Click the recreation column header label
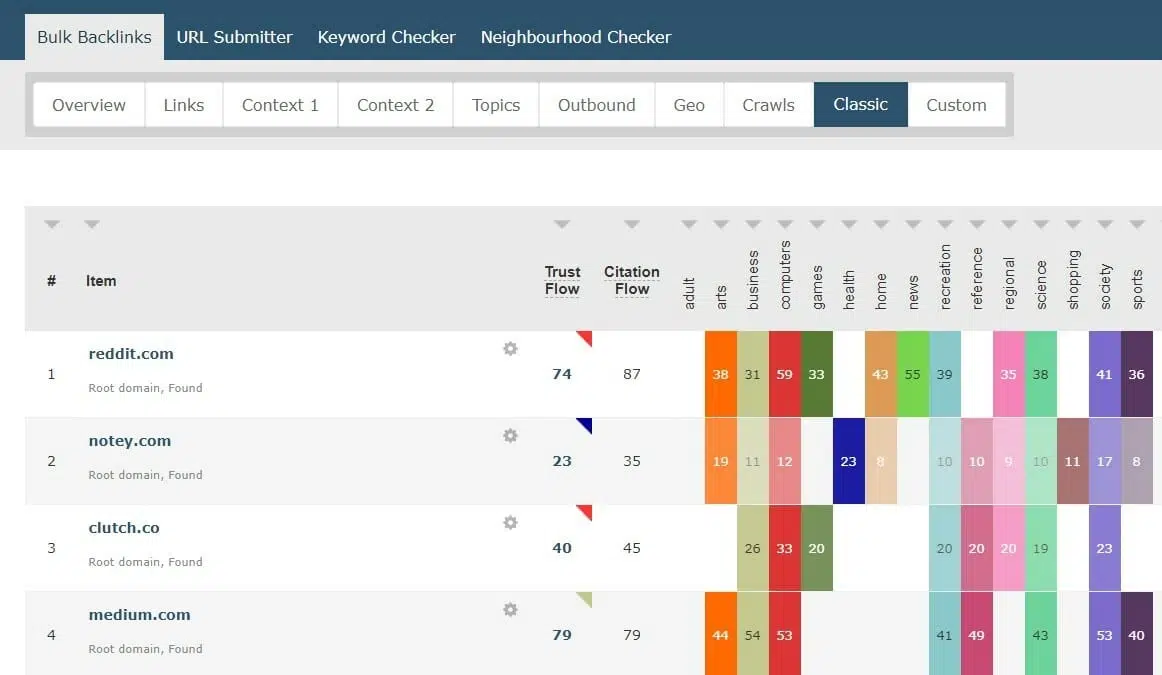Viewport: 1162px width, 675px height. pyautogui.click(x=945, y=276)
